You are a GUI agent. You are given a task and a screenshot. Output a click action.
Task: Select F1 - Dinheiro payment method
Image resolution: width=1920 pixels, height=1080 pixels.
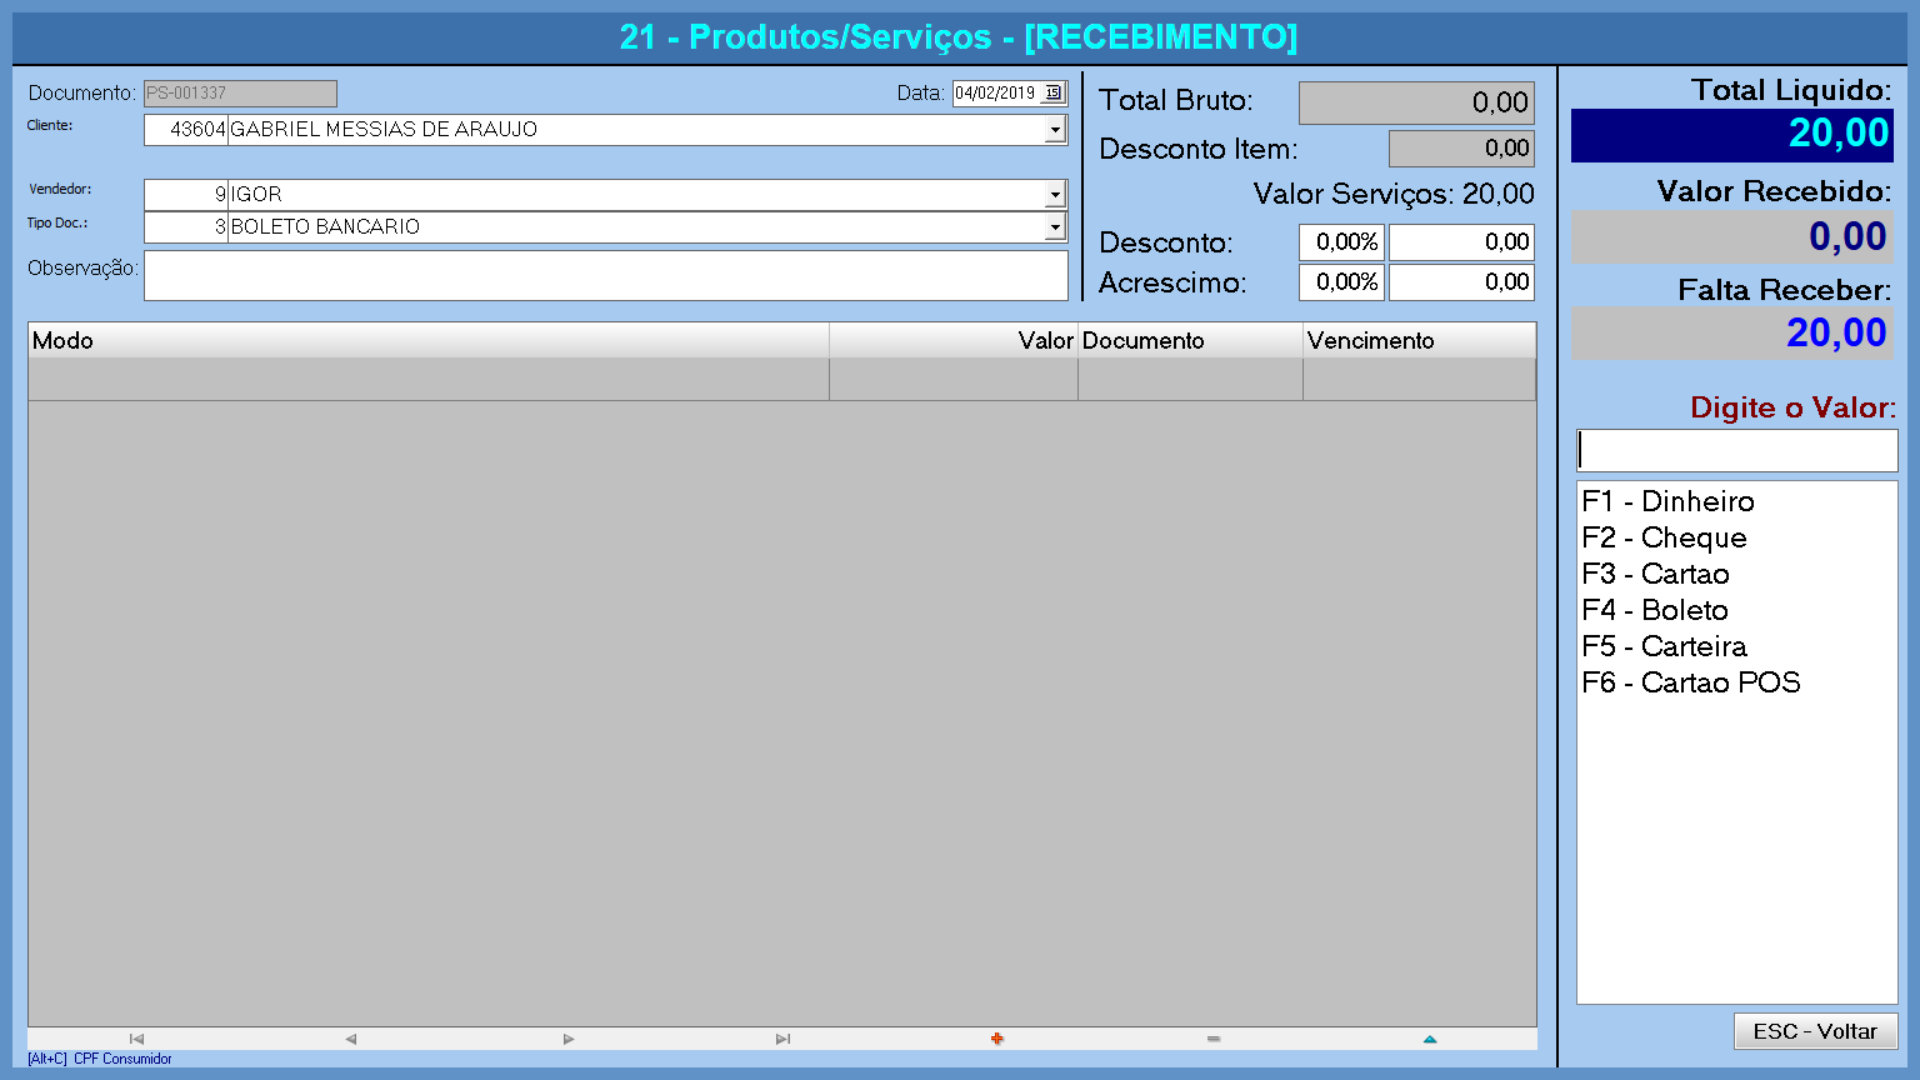pos(1667,501)
